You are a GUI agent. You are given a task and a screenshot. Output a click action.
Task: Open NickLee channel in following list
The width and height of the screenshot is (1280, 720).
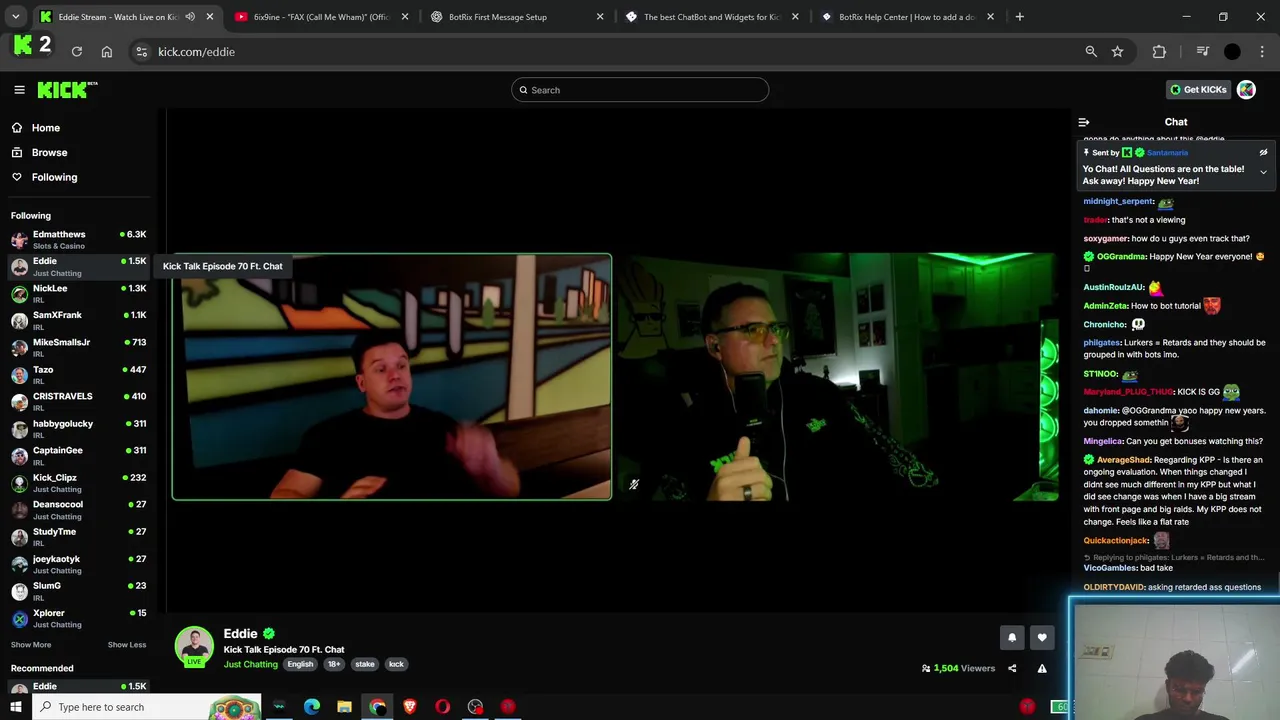(x=79, y=294)
